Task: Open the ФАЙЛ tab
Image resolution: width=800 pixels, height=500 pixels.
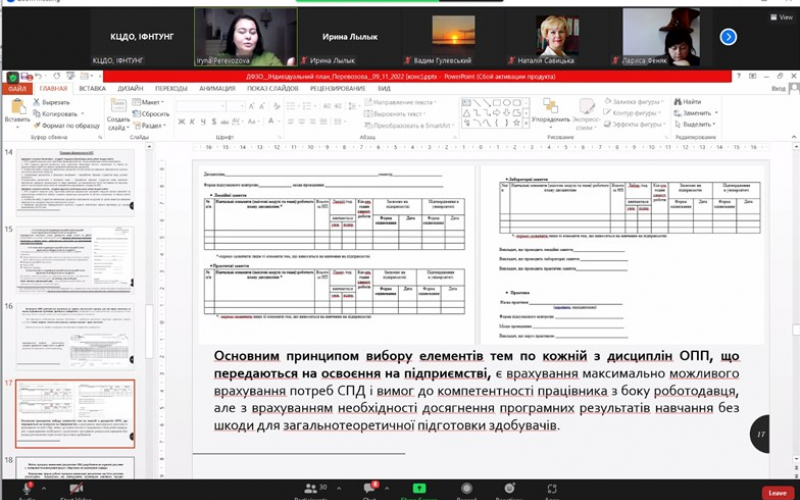Action: pyautogui.click(x=17, y=89)
